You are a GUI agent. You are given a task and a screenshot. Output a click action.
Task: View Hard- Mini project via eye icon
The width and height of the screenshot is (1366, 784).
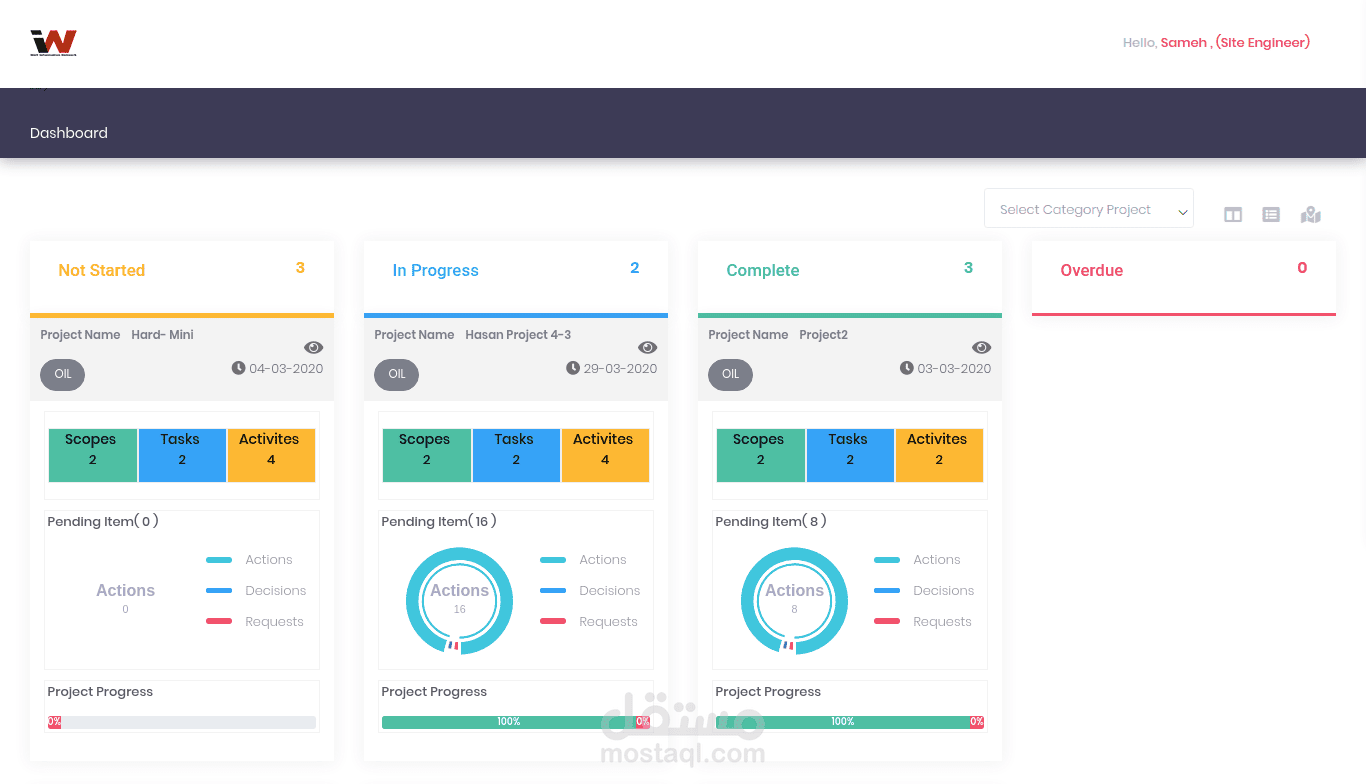point(314,347)
